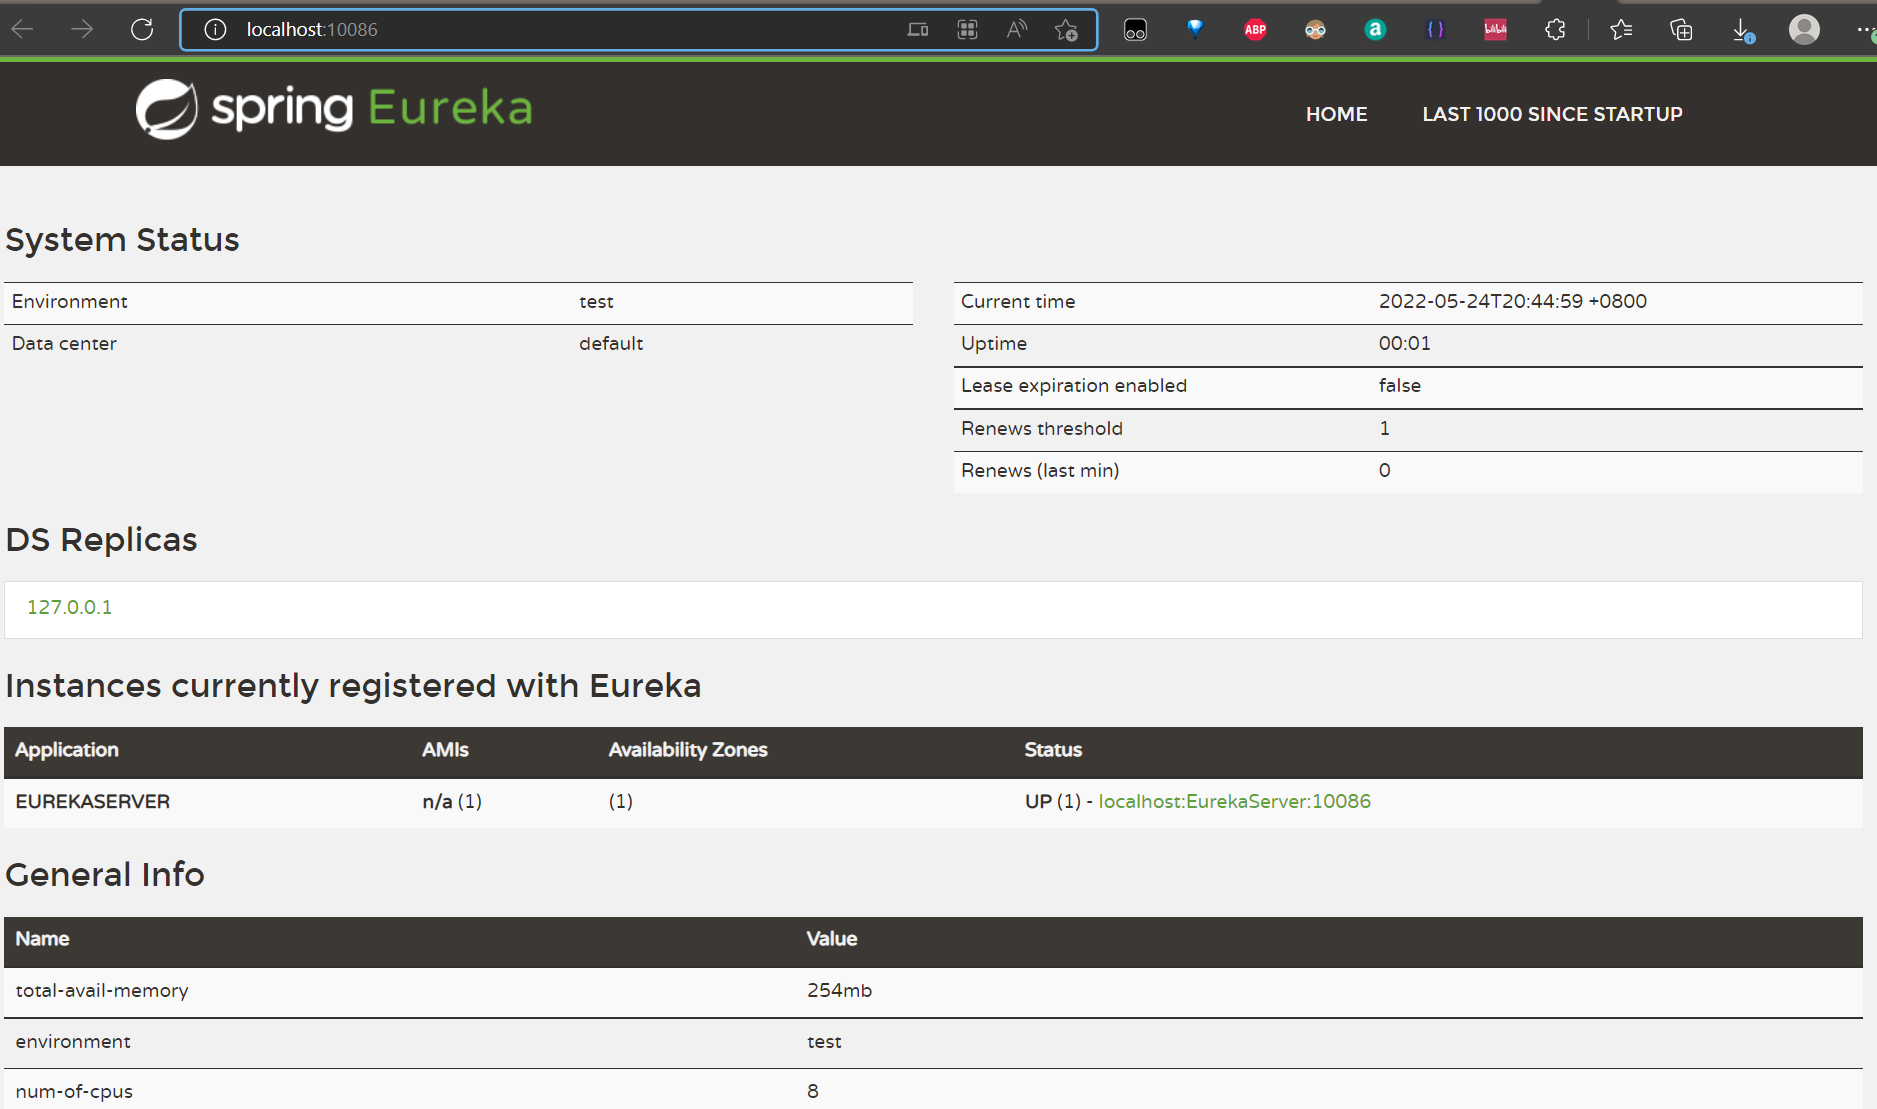Screen dimensions: 1877x1109
Task: Go back to the previous page
Action: pyautogui.click(x=23, y=30)
